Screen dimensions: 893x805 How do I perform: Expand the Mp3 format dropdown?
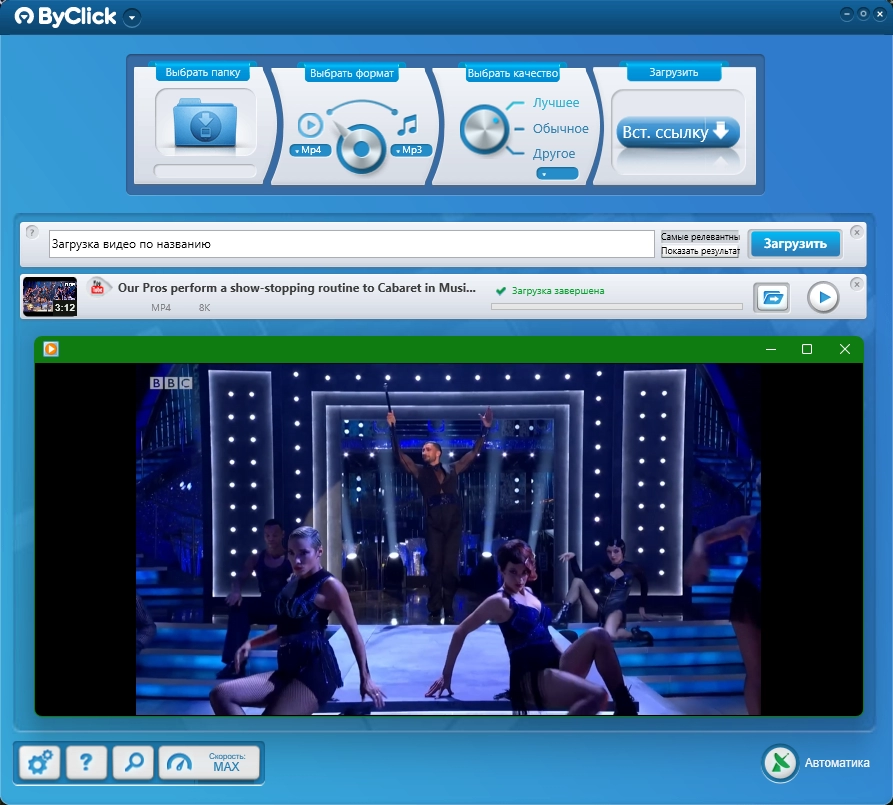[x=411, y=150]
